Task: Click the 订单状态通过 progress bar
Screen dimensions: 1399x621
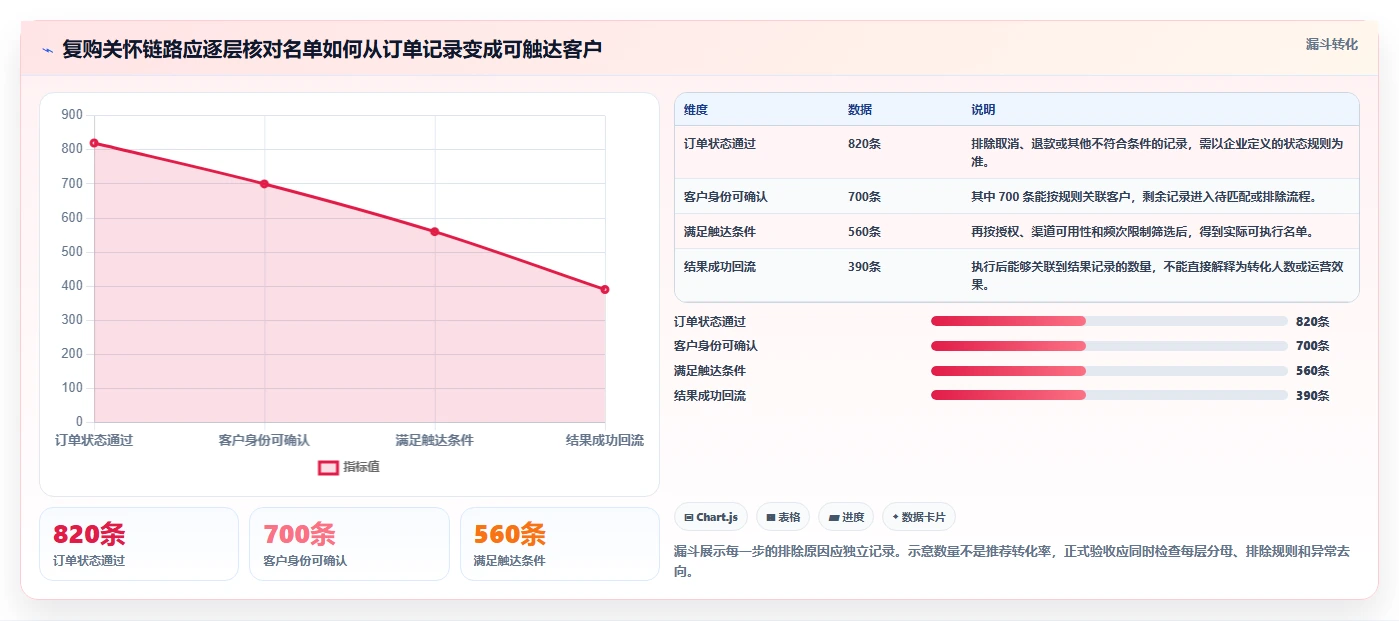Action: [x=1109, y=321]
